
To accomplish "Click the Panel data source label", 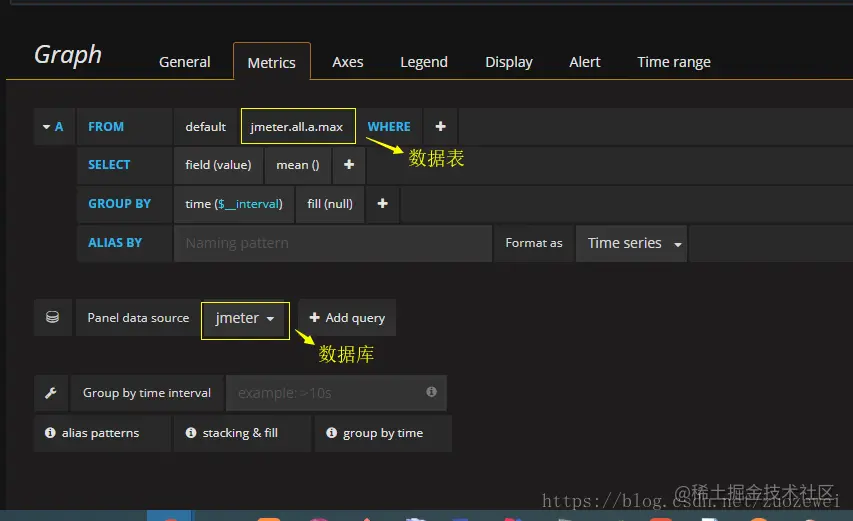I will point(138,318).
